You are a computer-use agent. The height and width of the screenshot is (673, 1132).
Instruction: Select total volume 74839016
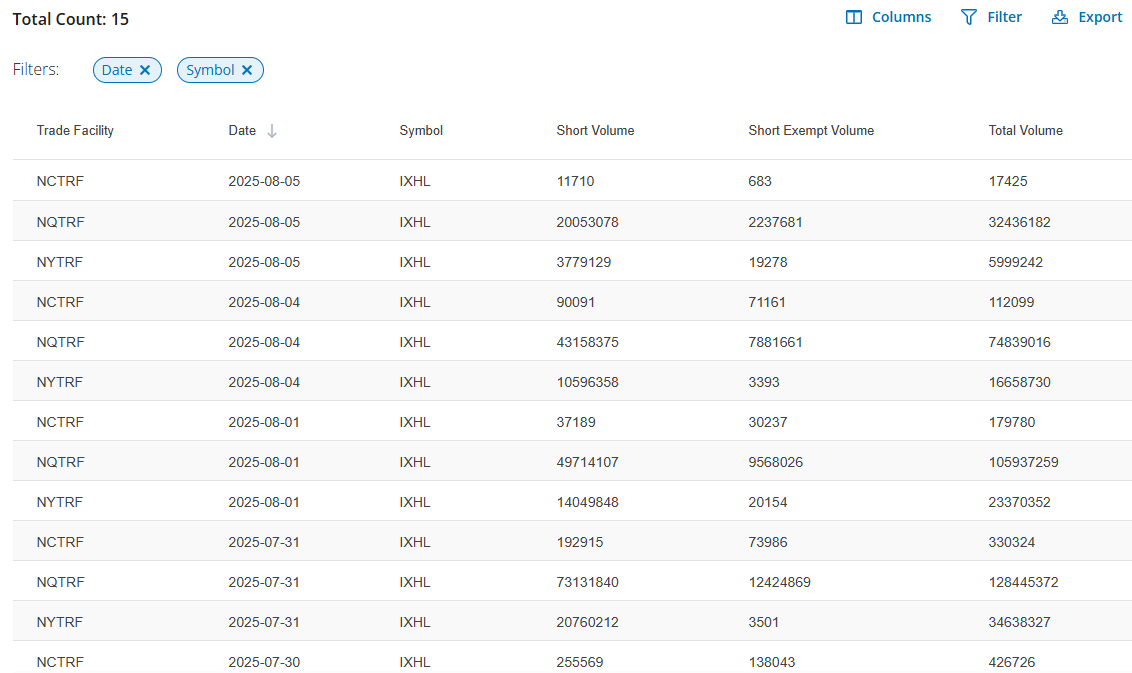click(x=1019, y=342)
